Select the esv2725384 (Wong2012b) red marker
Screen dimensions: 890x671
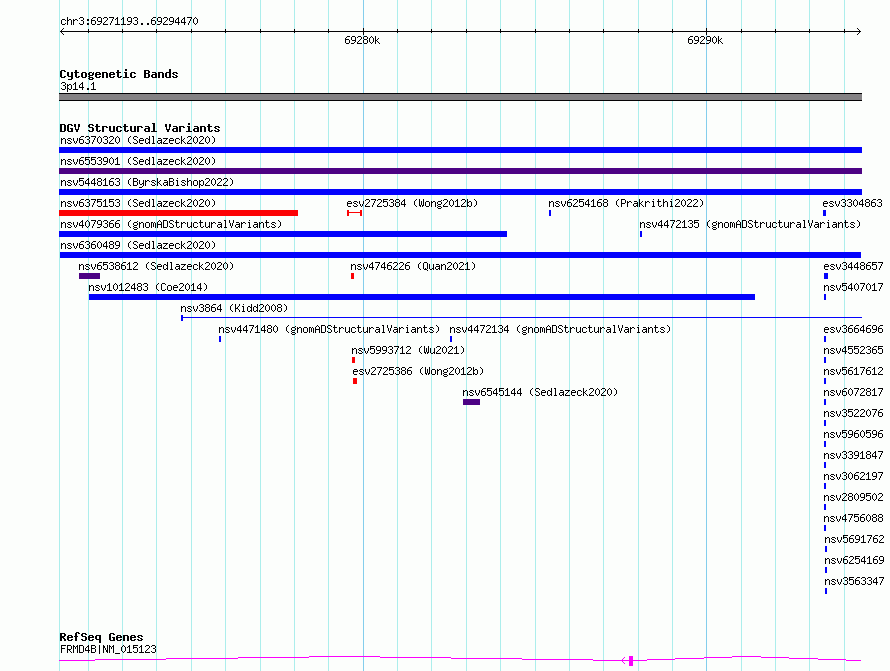pyautogui.click(x=354, y=213)
